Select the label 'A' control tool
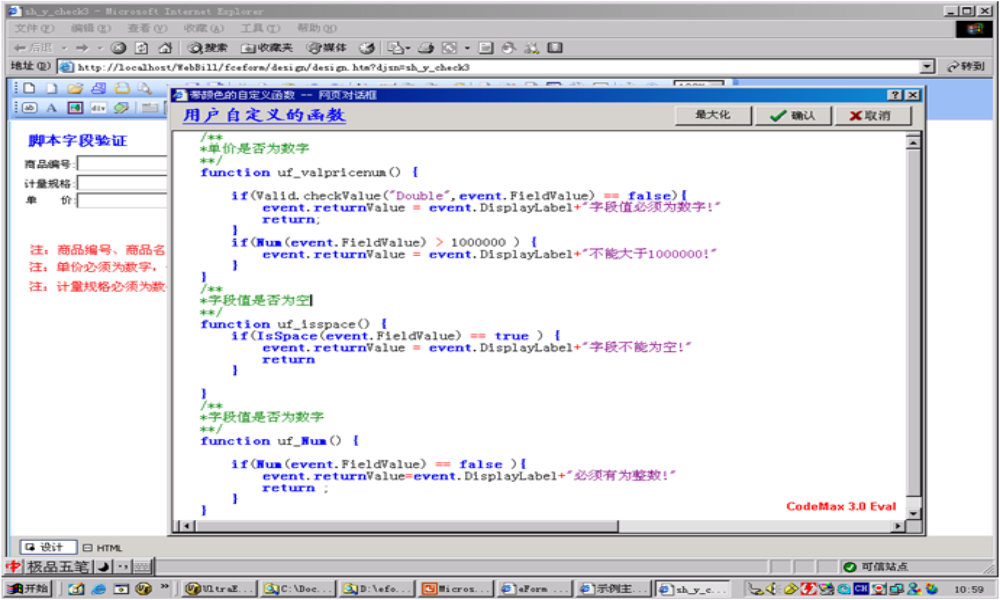 tap(52, 108)
